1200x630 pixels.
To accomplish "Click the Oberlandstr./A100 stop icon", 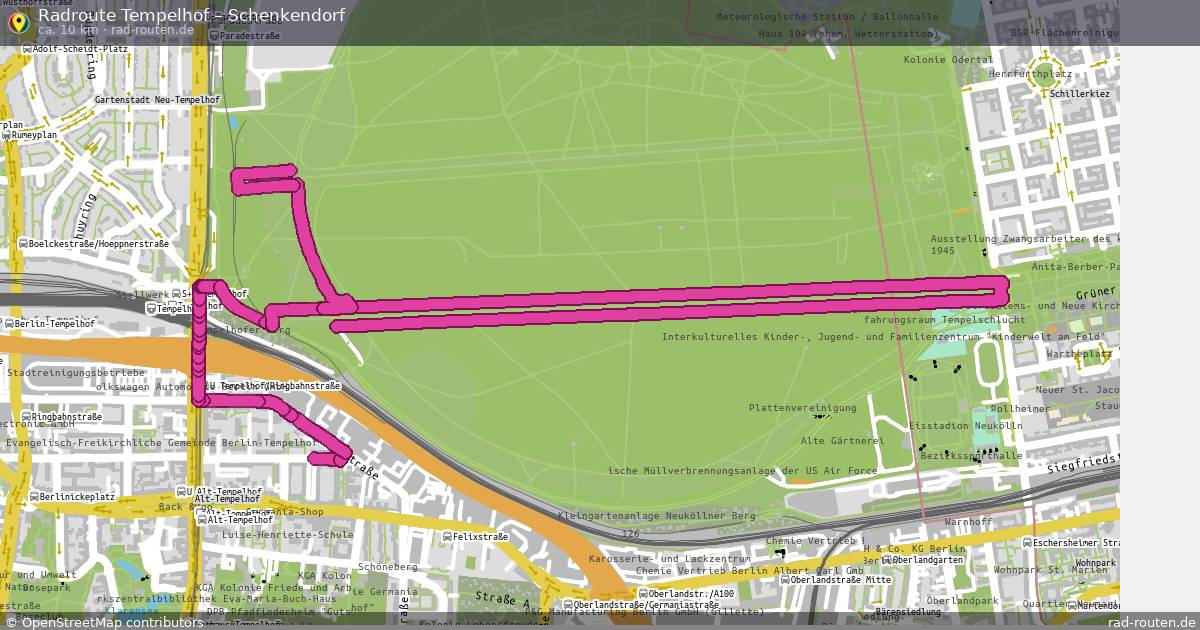I will click(x=643, y=592).
